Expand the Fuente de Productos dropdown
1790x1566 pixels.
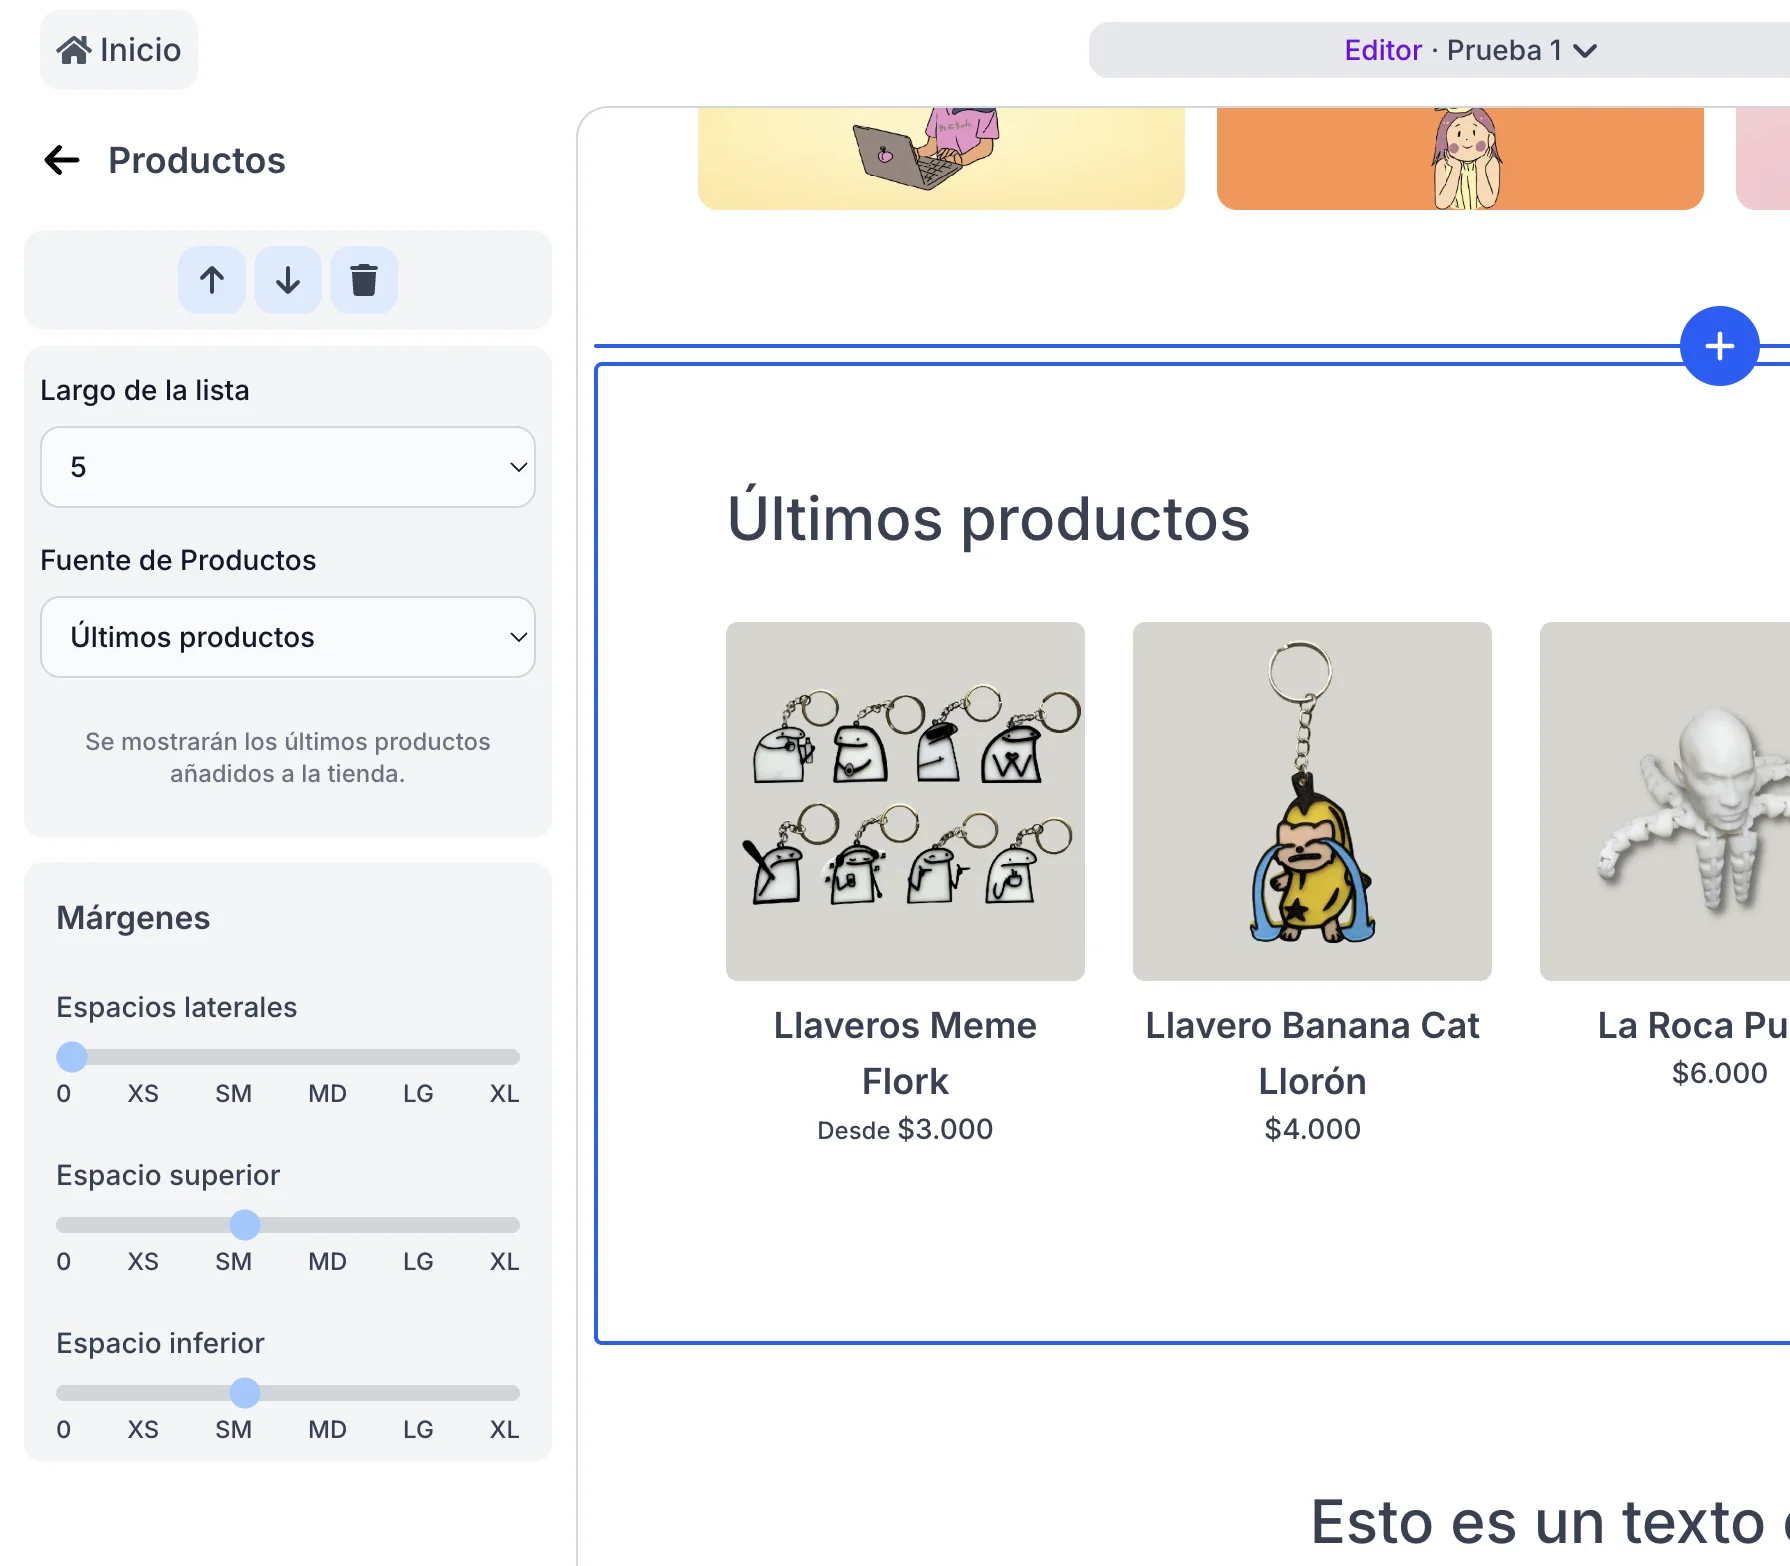(x=288, y=637)
